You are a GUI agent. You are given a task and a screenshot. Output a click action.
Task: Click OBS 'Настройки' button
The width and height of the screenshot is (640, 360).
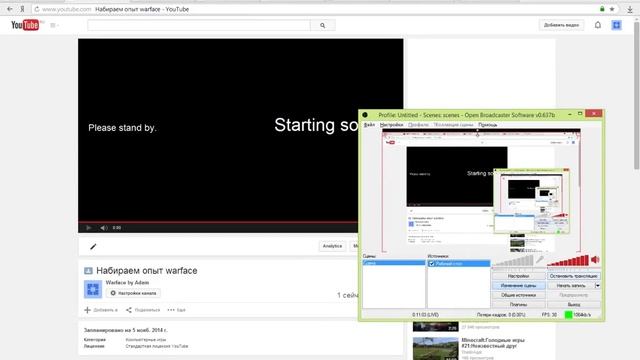[519, 276]
